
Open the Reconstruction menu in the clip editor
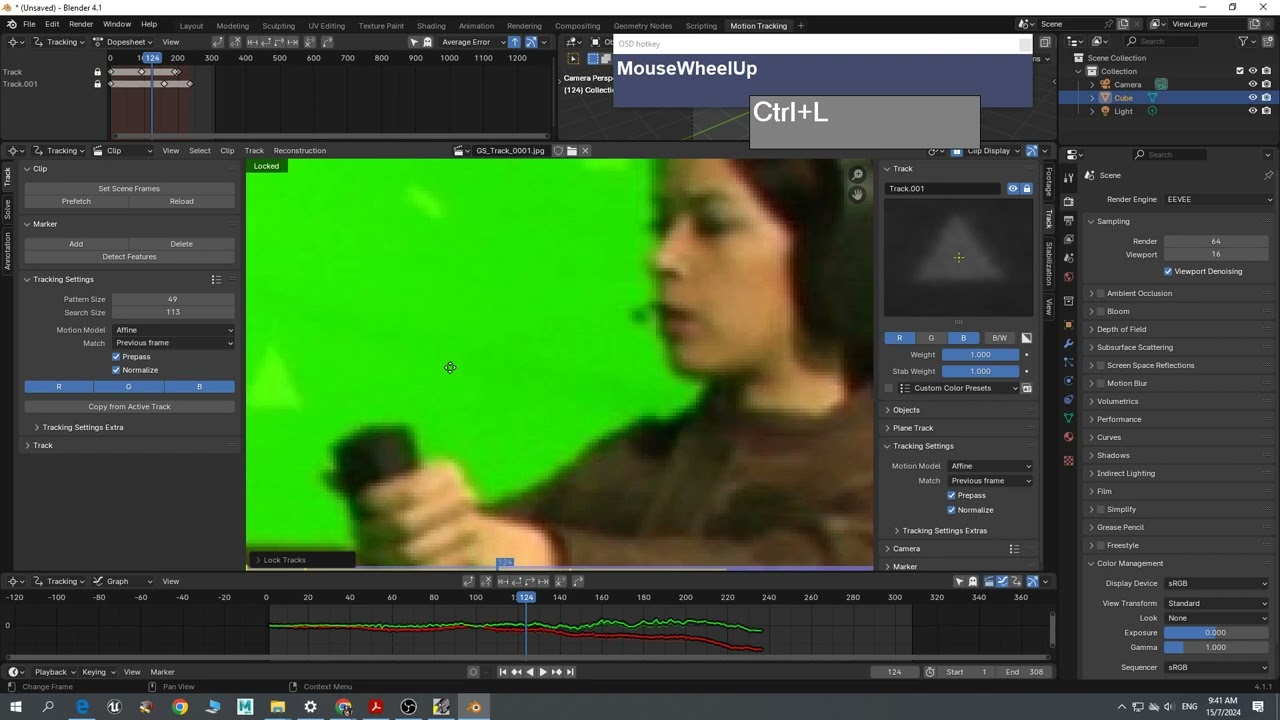coord(300,151)
